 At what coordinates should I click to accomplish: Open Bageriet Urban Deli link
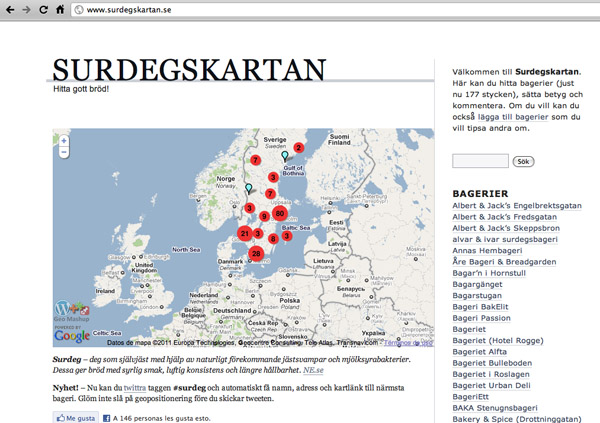[x=491, y=385]
